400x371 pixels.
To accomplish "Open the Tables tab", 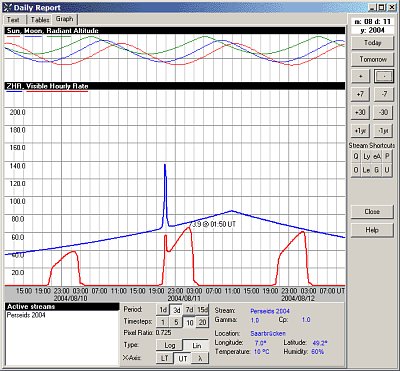I will point(40,20).
